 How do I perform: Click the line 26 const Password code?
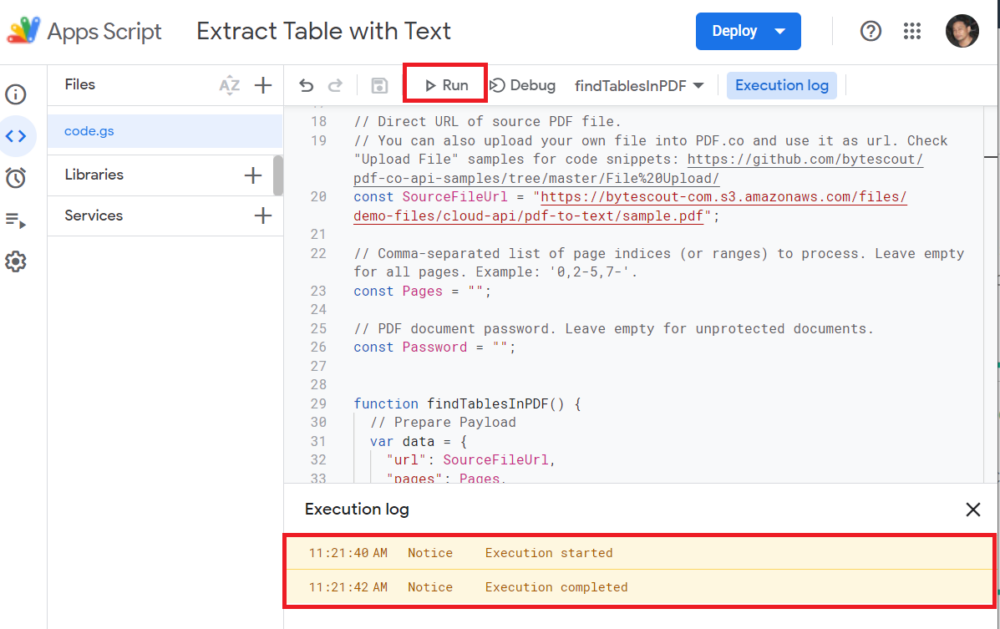point(435,347)
